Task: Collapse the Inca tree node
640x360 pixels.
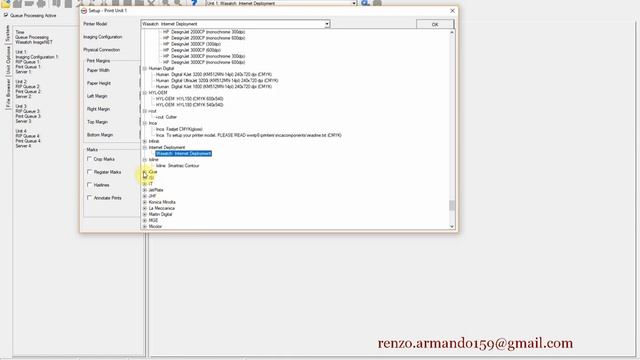Action: [x=144, y=123]
